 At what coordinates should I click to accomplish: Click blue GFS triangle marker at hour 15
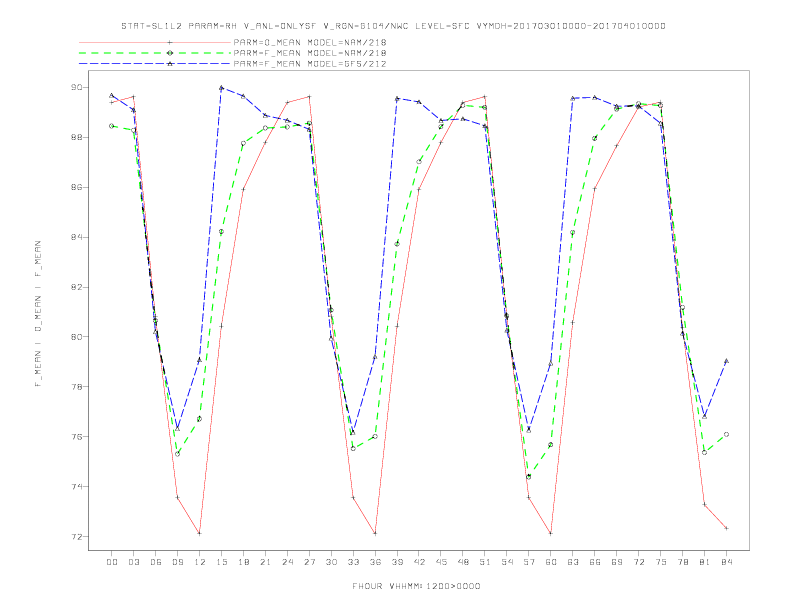(221, 87)
